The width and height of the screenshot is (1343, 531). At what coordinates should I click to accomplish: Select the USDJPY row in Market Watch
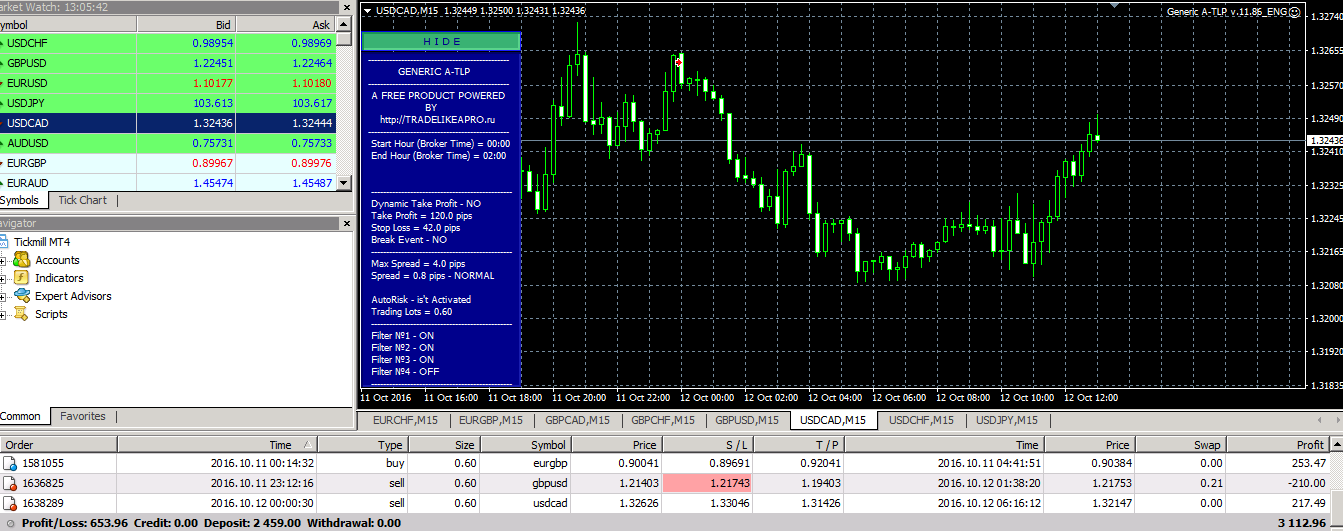pyautogui.click(x=168, y=103)
